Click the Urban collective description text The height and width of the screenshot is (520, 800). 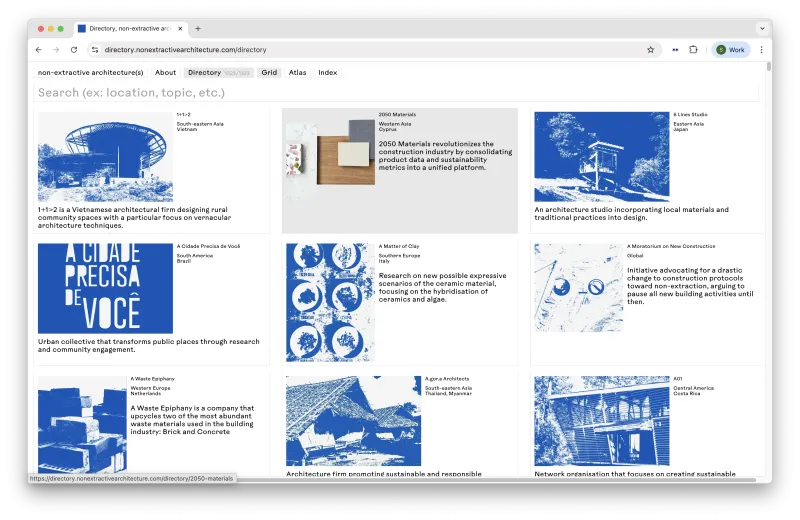[148, 345]
